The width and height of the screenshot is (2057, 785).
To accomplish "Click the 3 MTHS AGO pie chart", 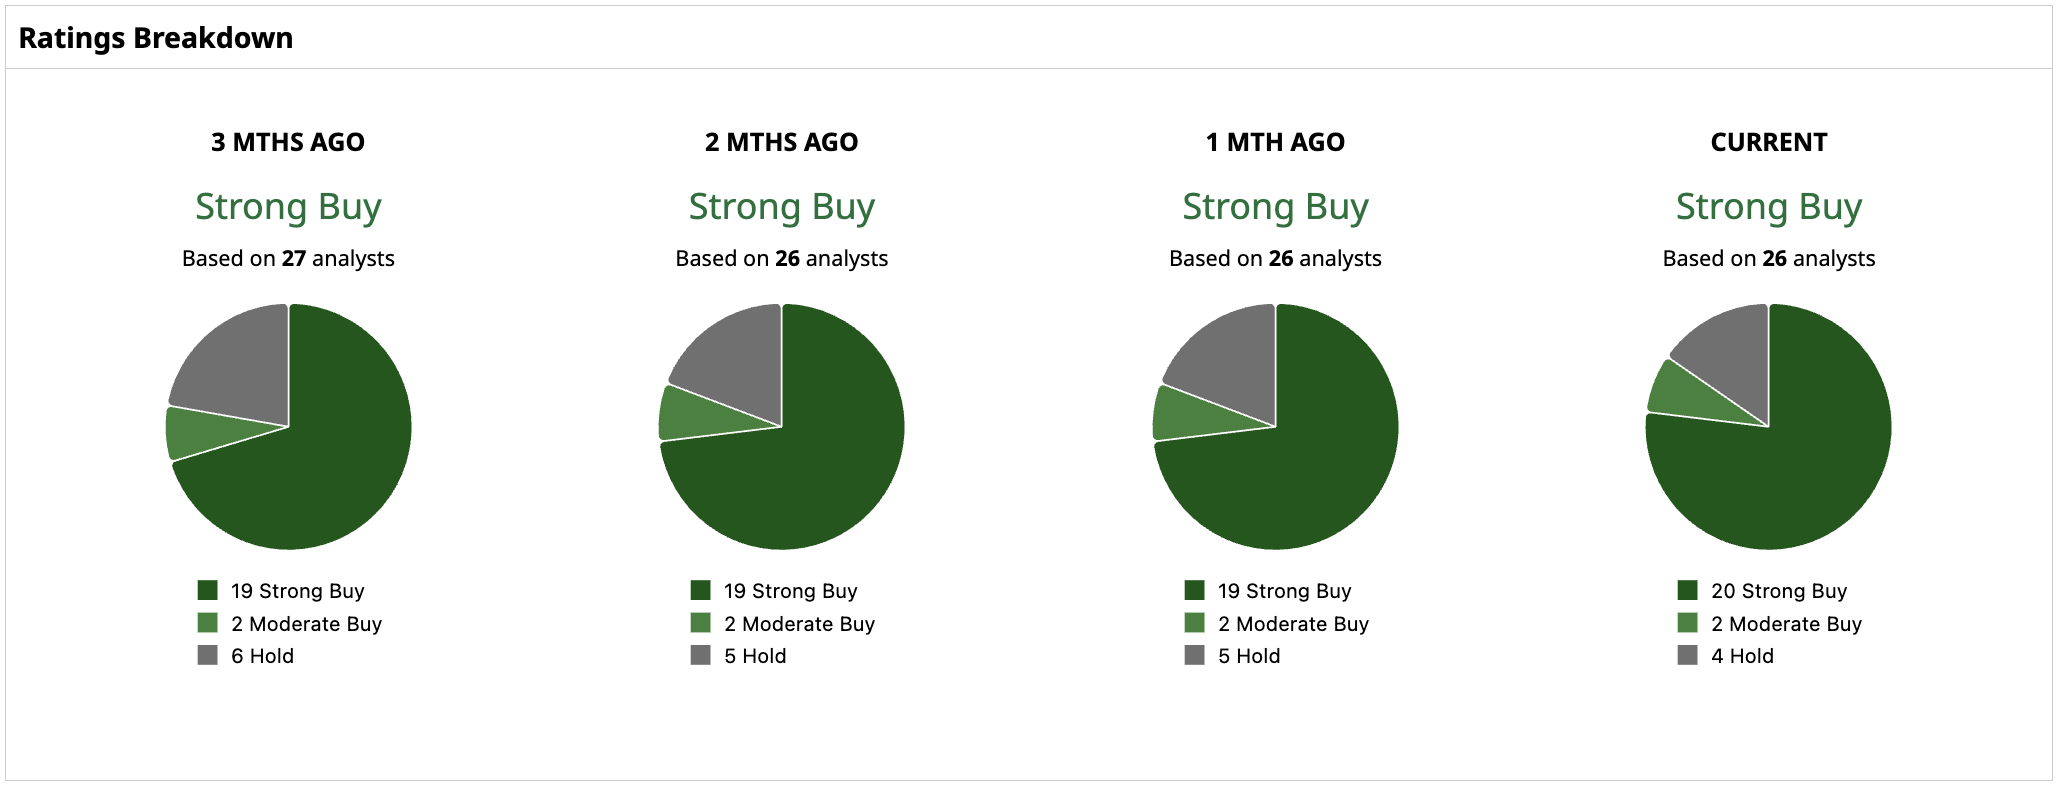I will pos(288,427).
